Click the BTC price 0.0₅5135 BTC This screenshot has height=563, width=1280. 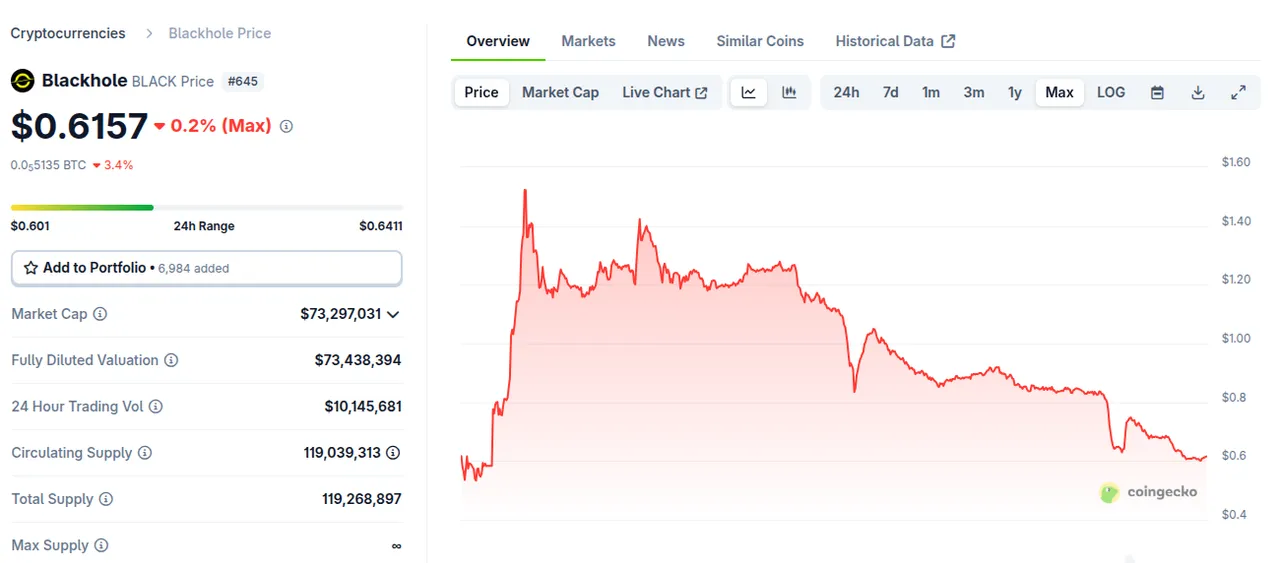[x=48, y=165]
